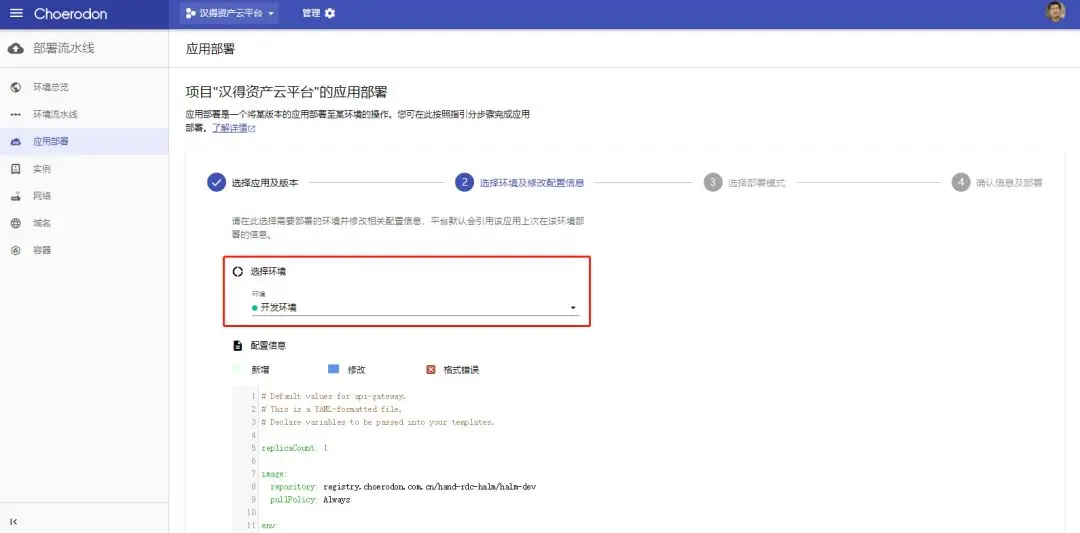
Task: Click the file icon beside 配置信息
Action: (238, 345)
